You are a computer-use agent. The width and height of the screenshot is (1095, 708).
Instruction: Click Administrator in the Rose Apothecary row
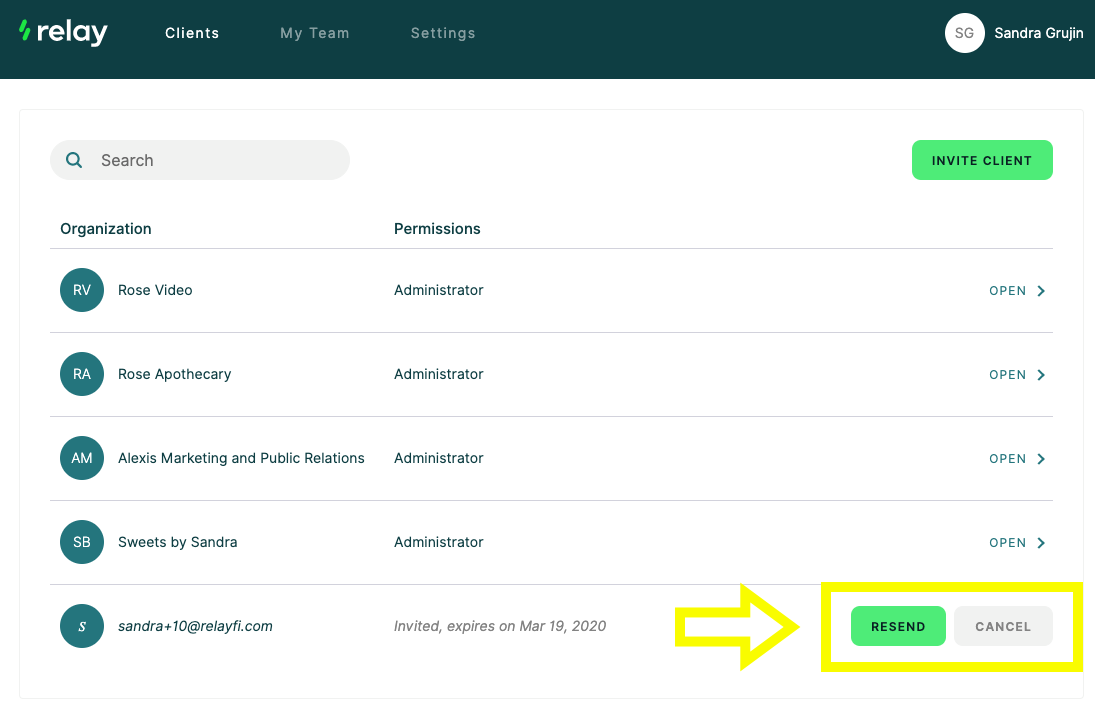pyautogui.click(x=439, y=374)
